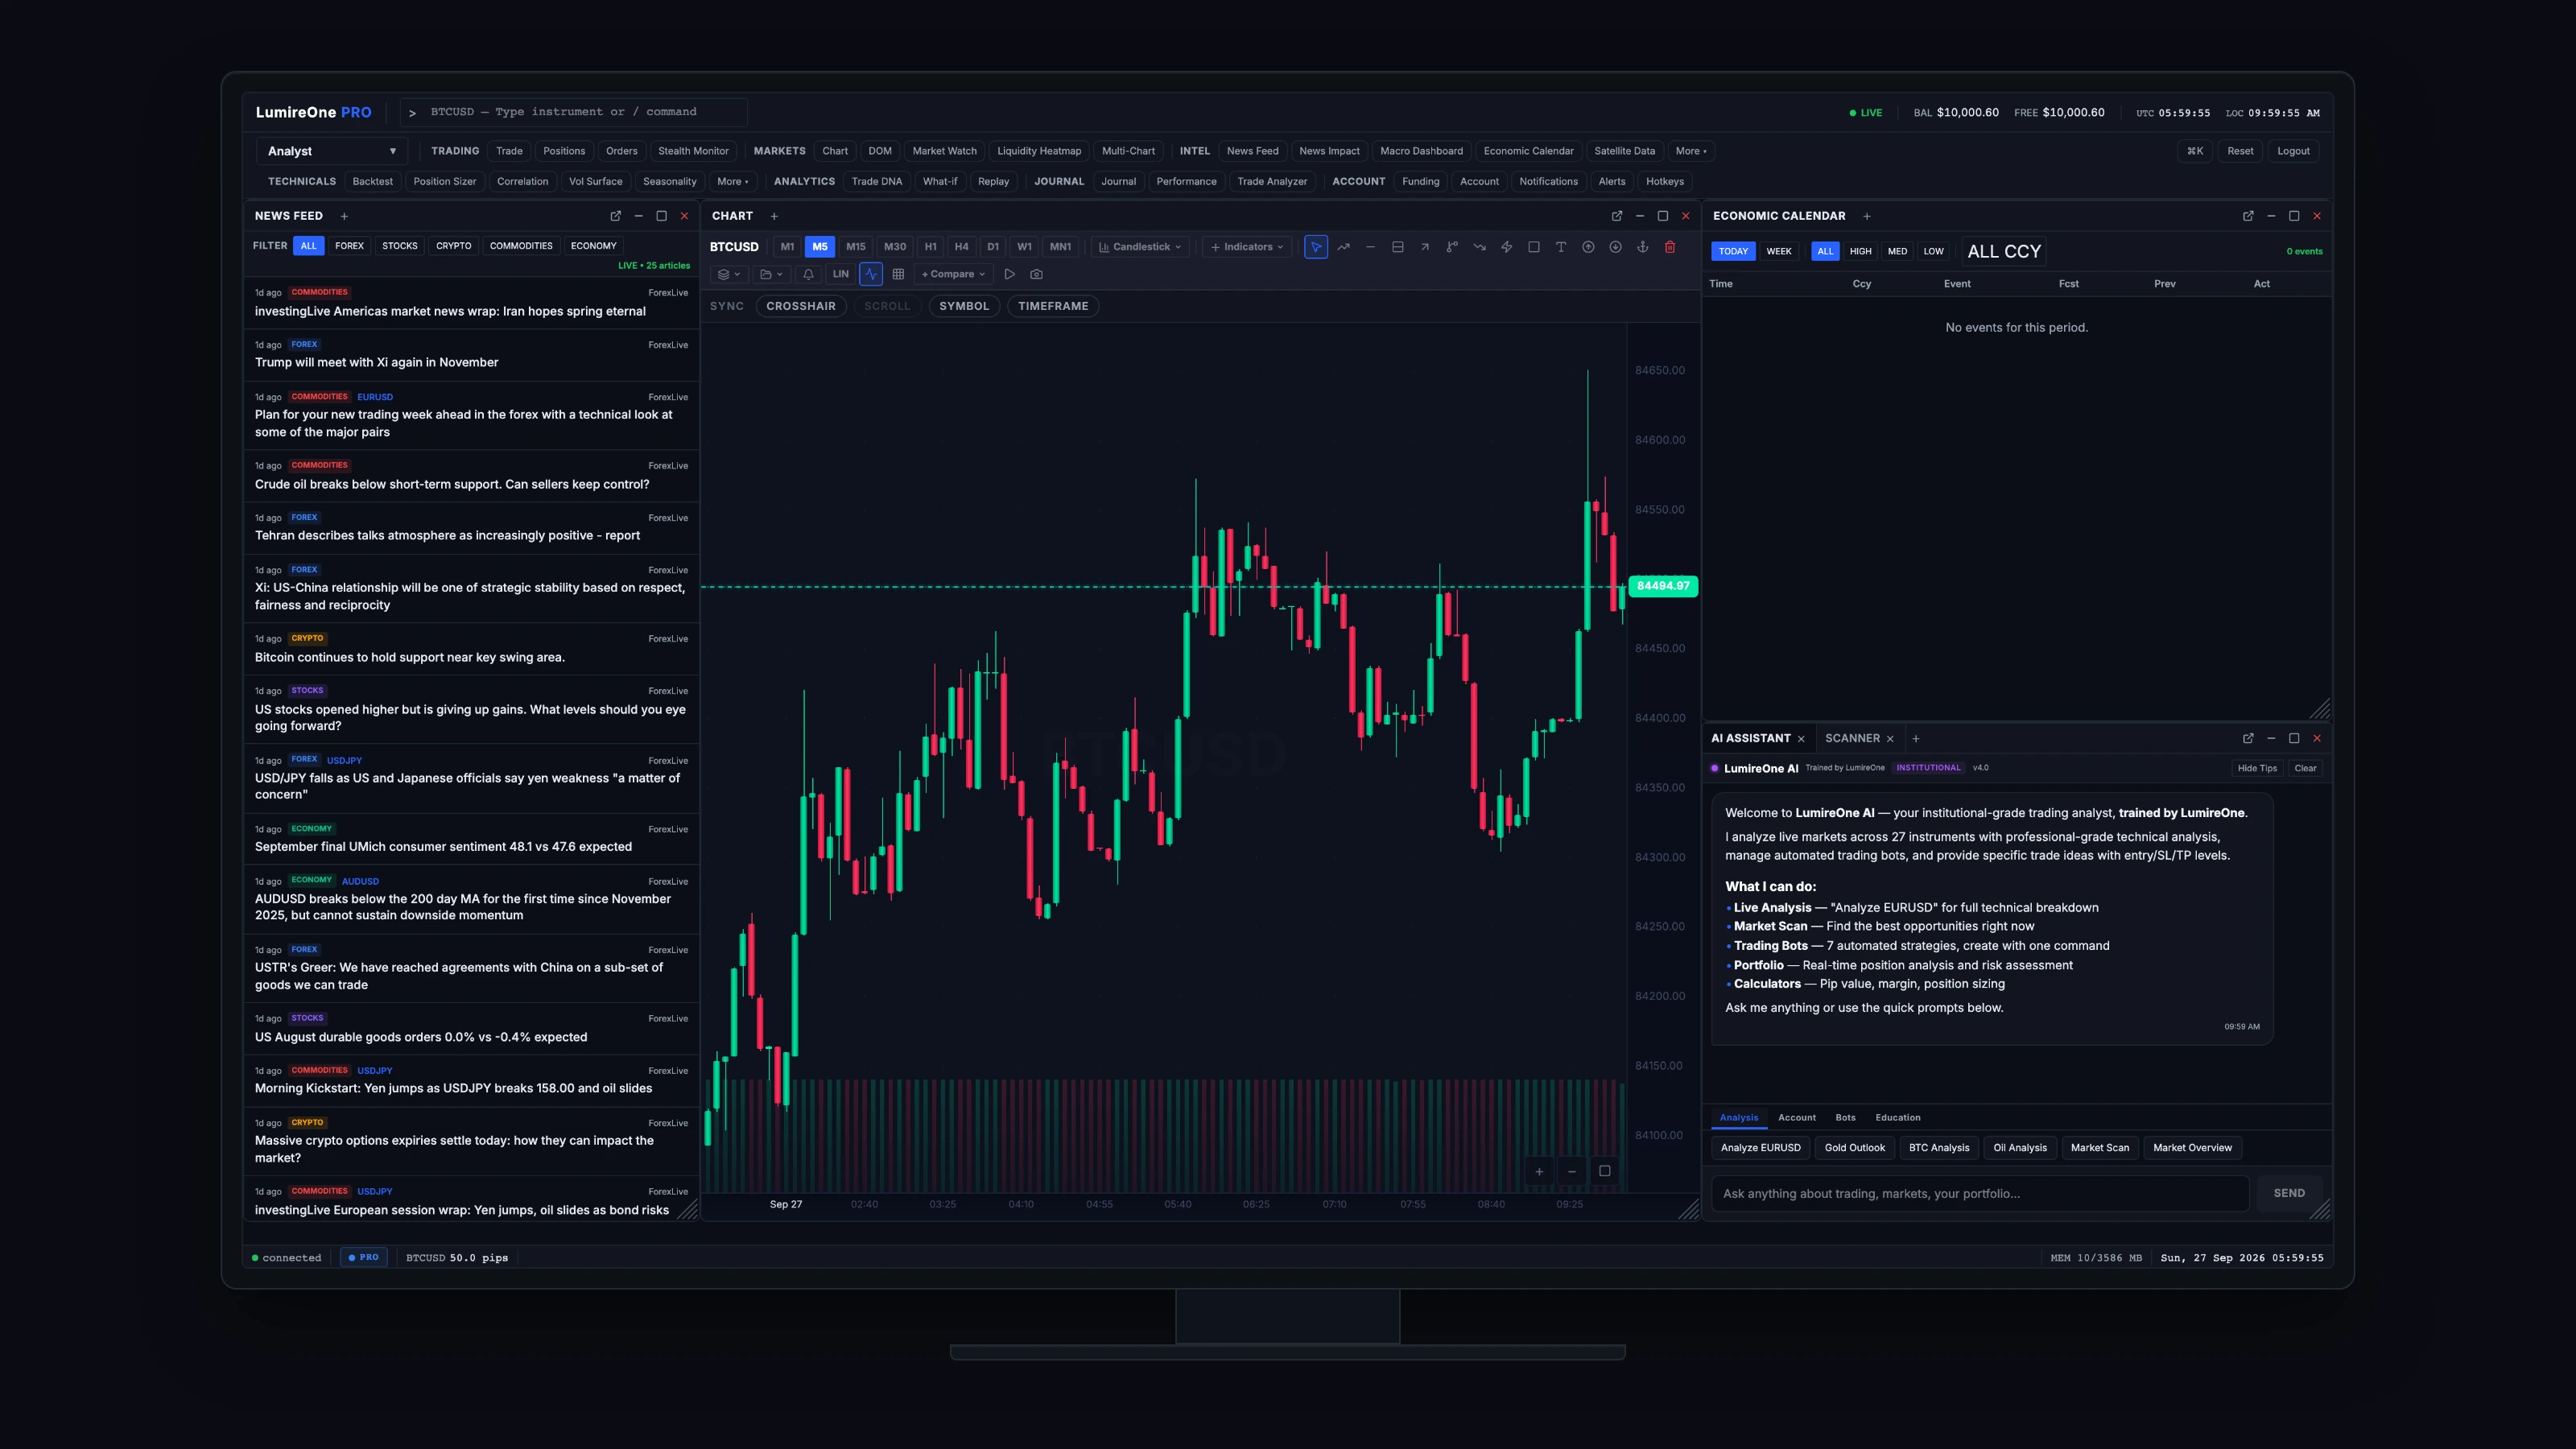Screen dimensions: 2576x1449
Task: Click the 84494.97 current price label
Action: click(x=1663, y=586)
